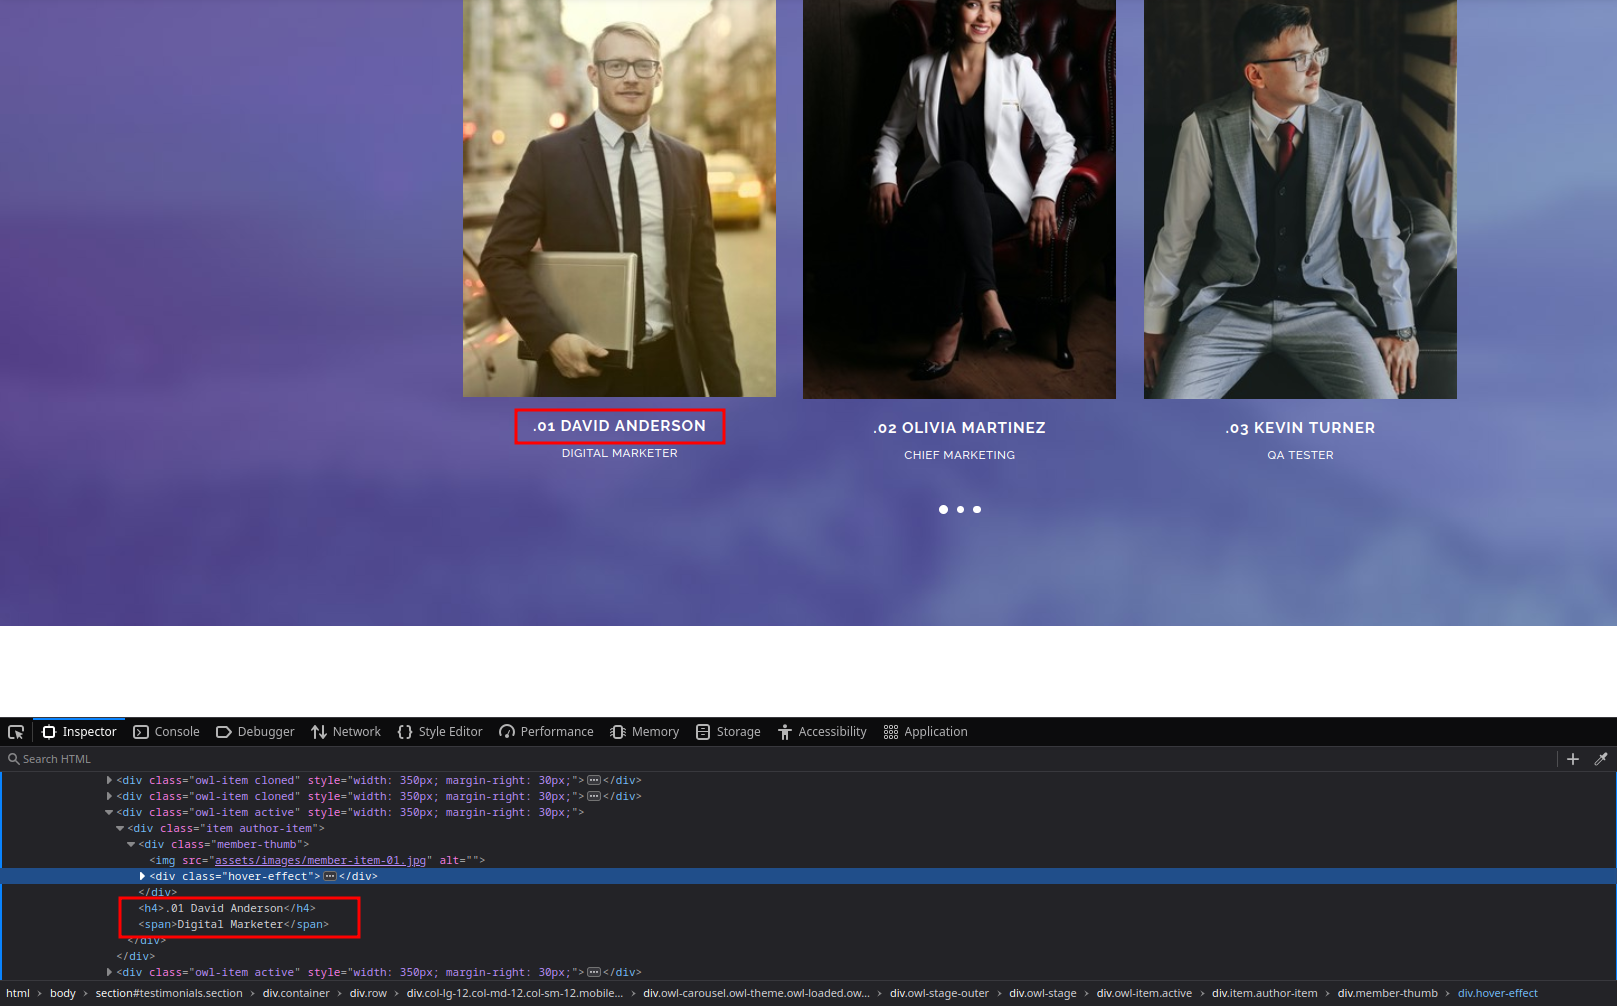Open the Console panel
The image size is (1617, 1006).
(x=166, y=732)
